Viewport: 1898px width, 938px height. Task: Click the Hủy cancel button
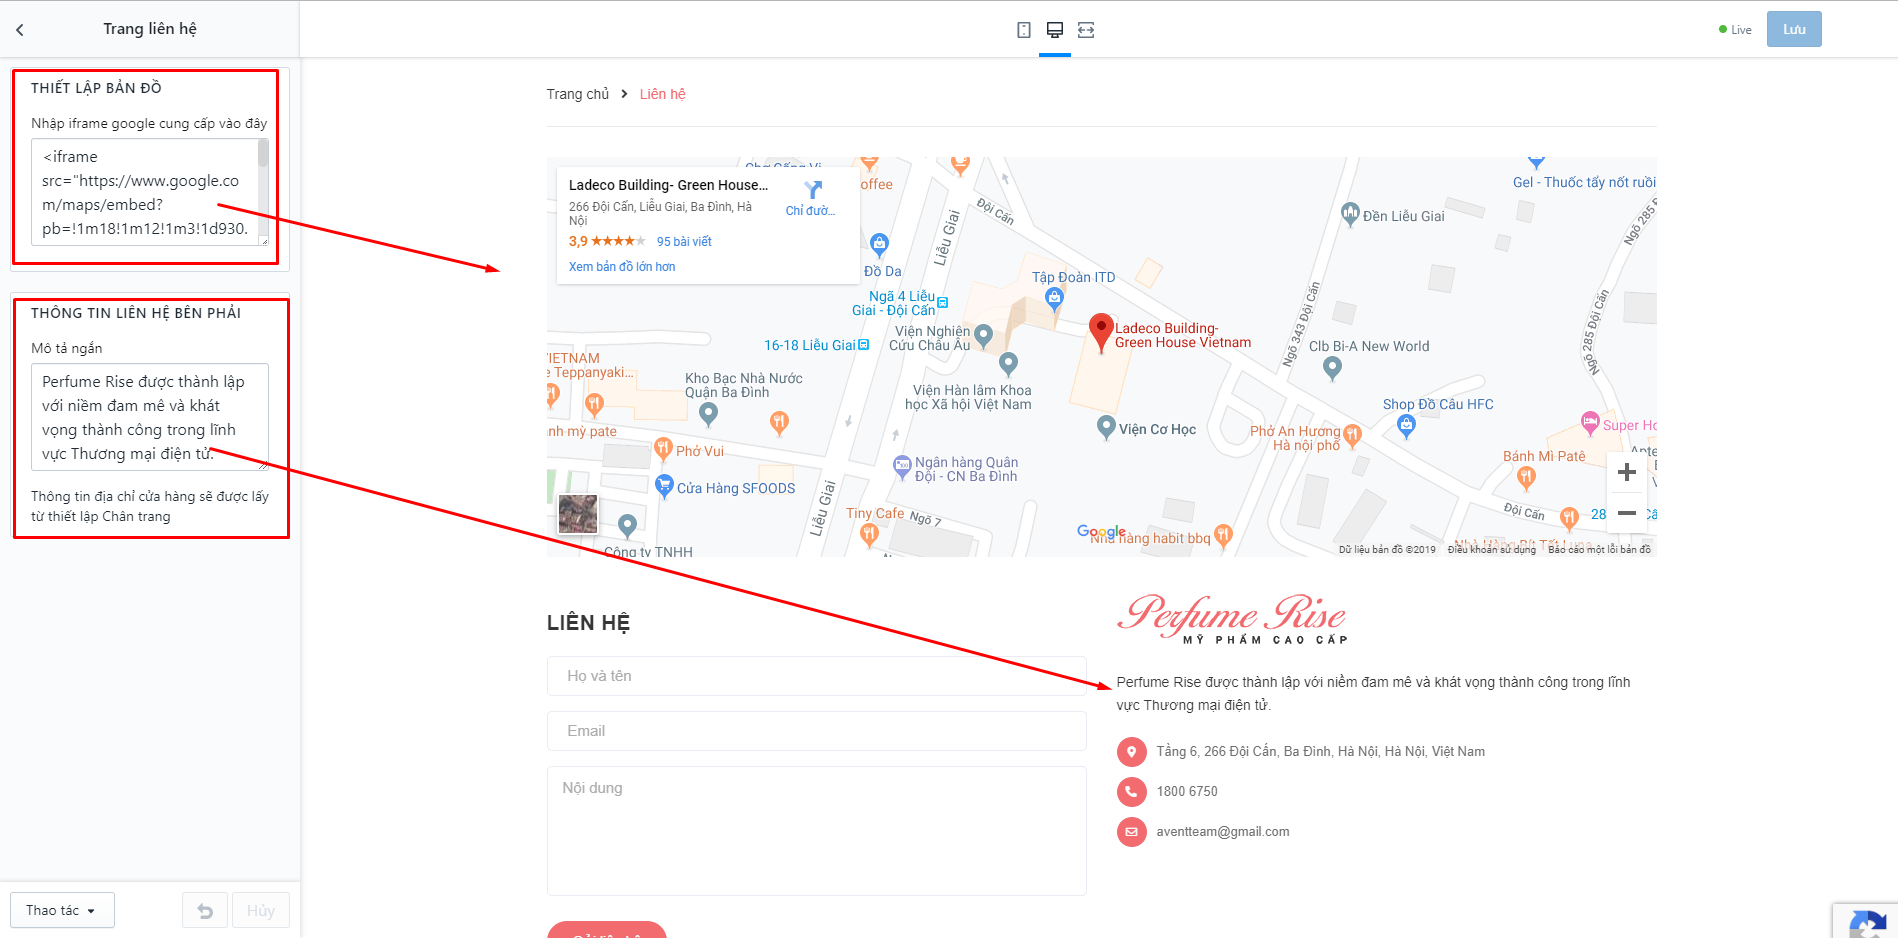tap(261, 910)
